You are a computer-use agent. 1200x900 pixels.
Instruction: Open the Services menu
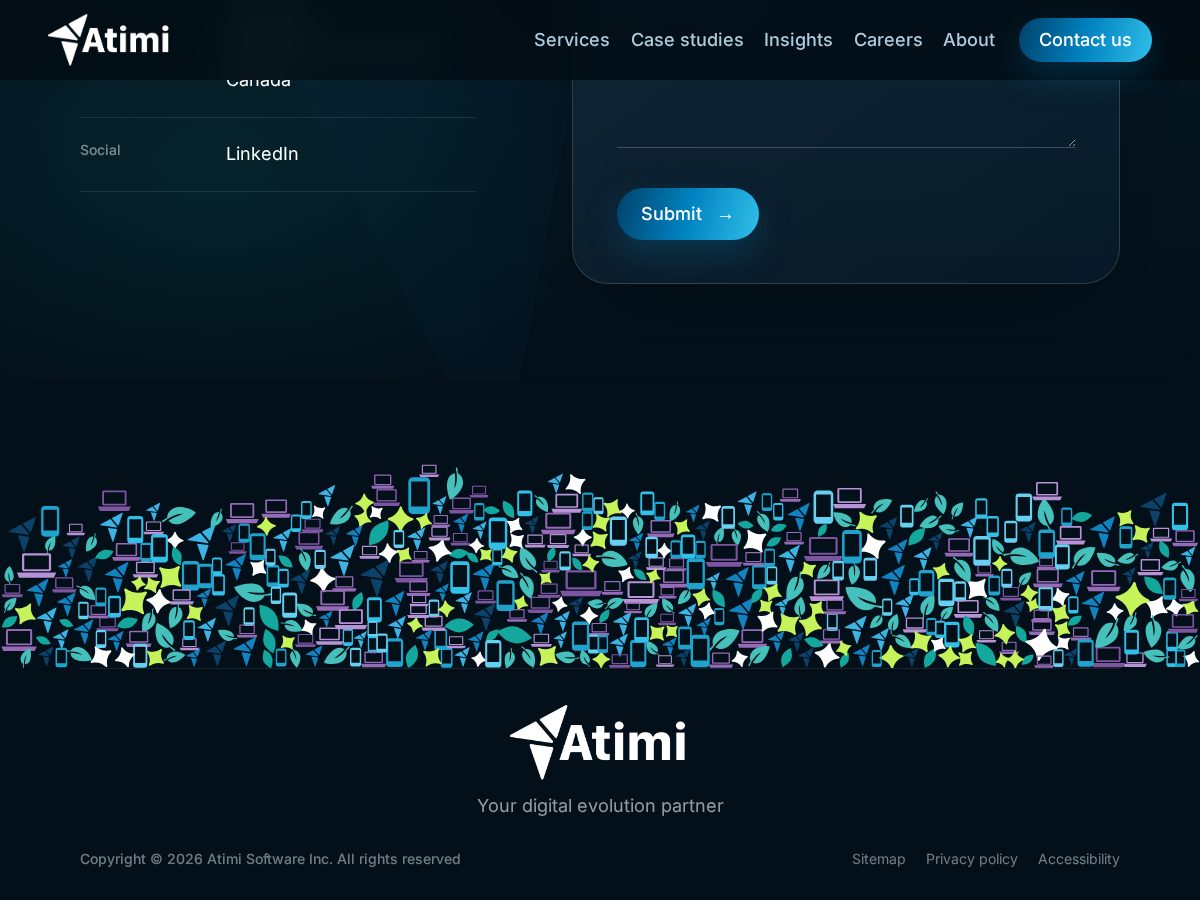(571, 40)
